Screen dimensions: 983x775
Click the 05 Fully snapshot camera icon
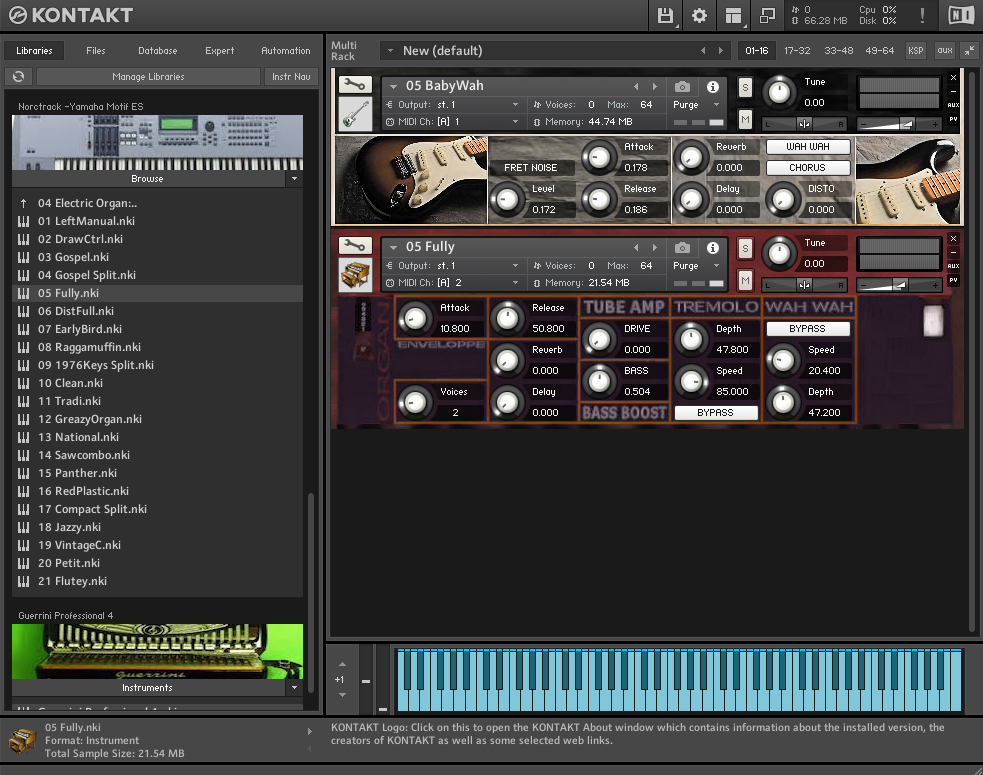pos(682,248)
